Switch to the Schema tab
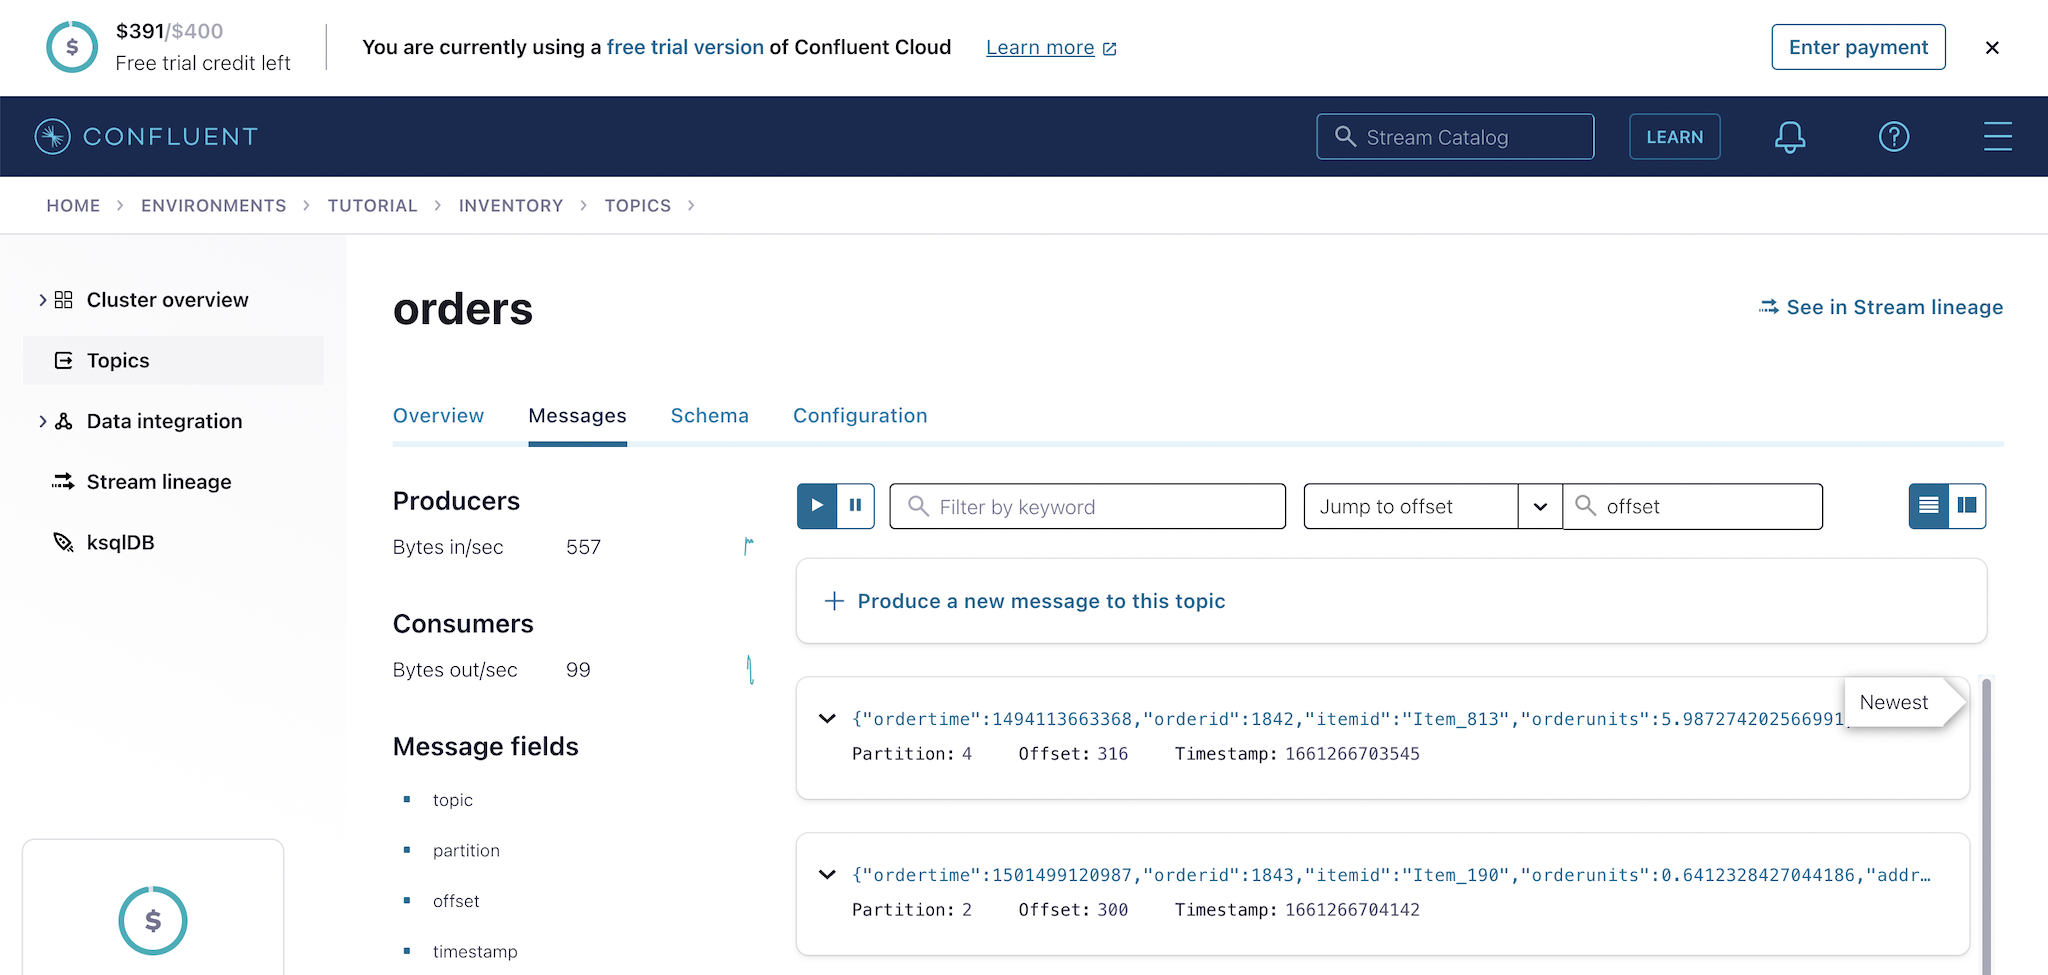 [x=709, y=415]
